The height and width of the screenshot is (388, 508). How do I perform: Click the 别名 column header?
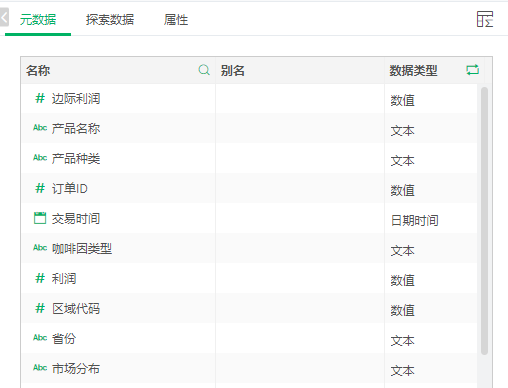coord(232,70)
